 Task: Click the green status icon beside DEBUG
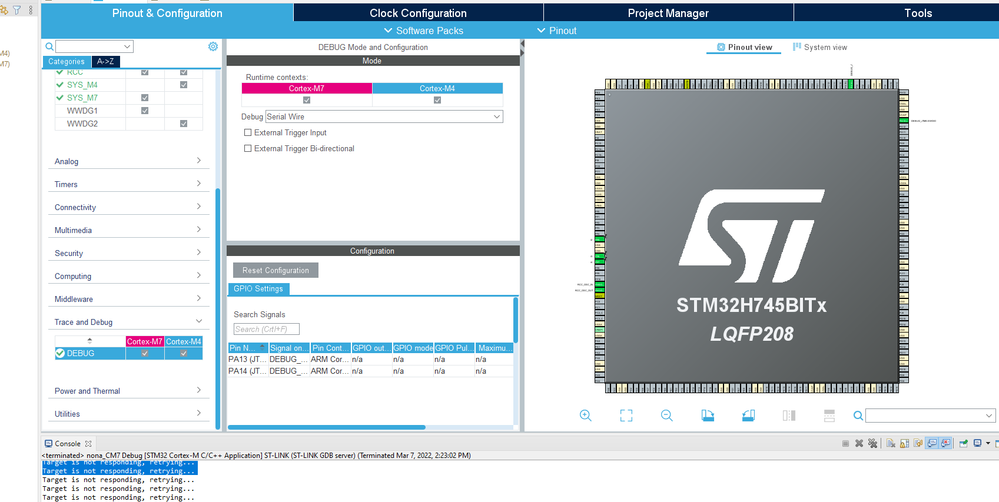click(x=60, y=353)
